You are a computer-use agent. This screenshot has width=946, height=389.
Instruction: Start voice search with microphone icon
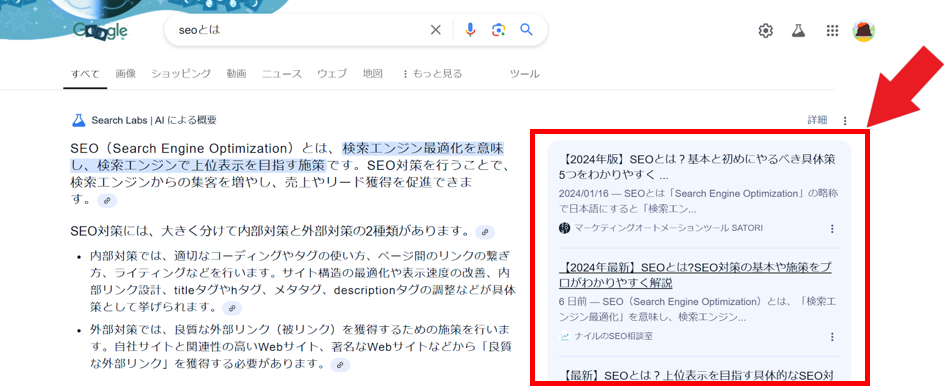coord(471,30)
